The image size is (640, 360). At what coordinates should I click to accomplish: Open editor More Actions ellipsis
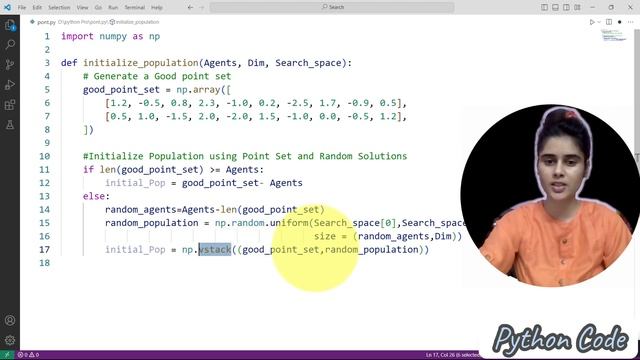coord(631,22)
